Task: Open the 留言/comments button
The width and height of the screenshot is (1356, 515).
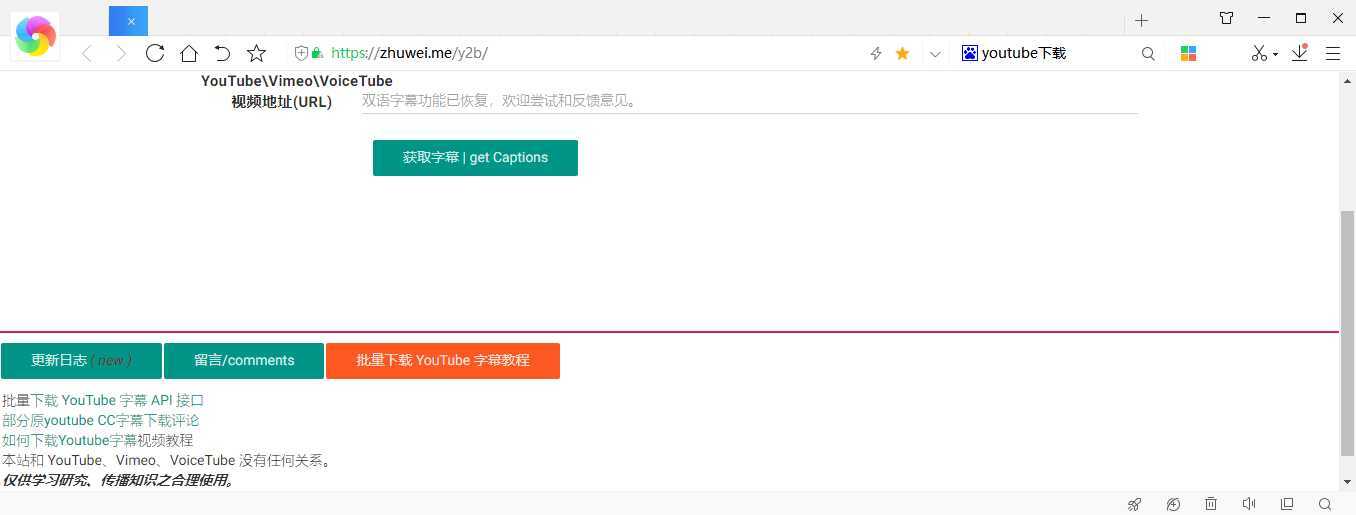Action: (x=244, y=361)
